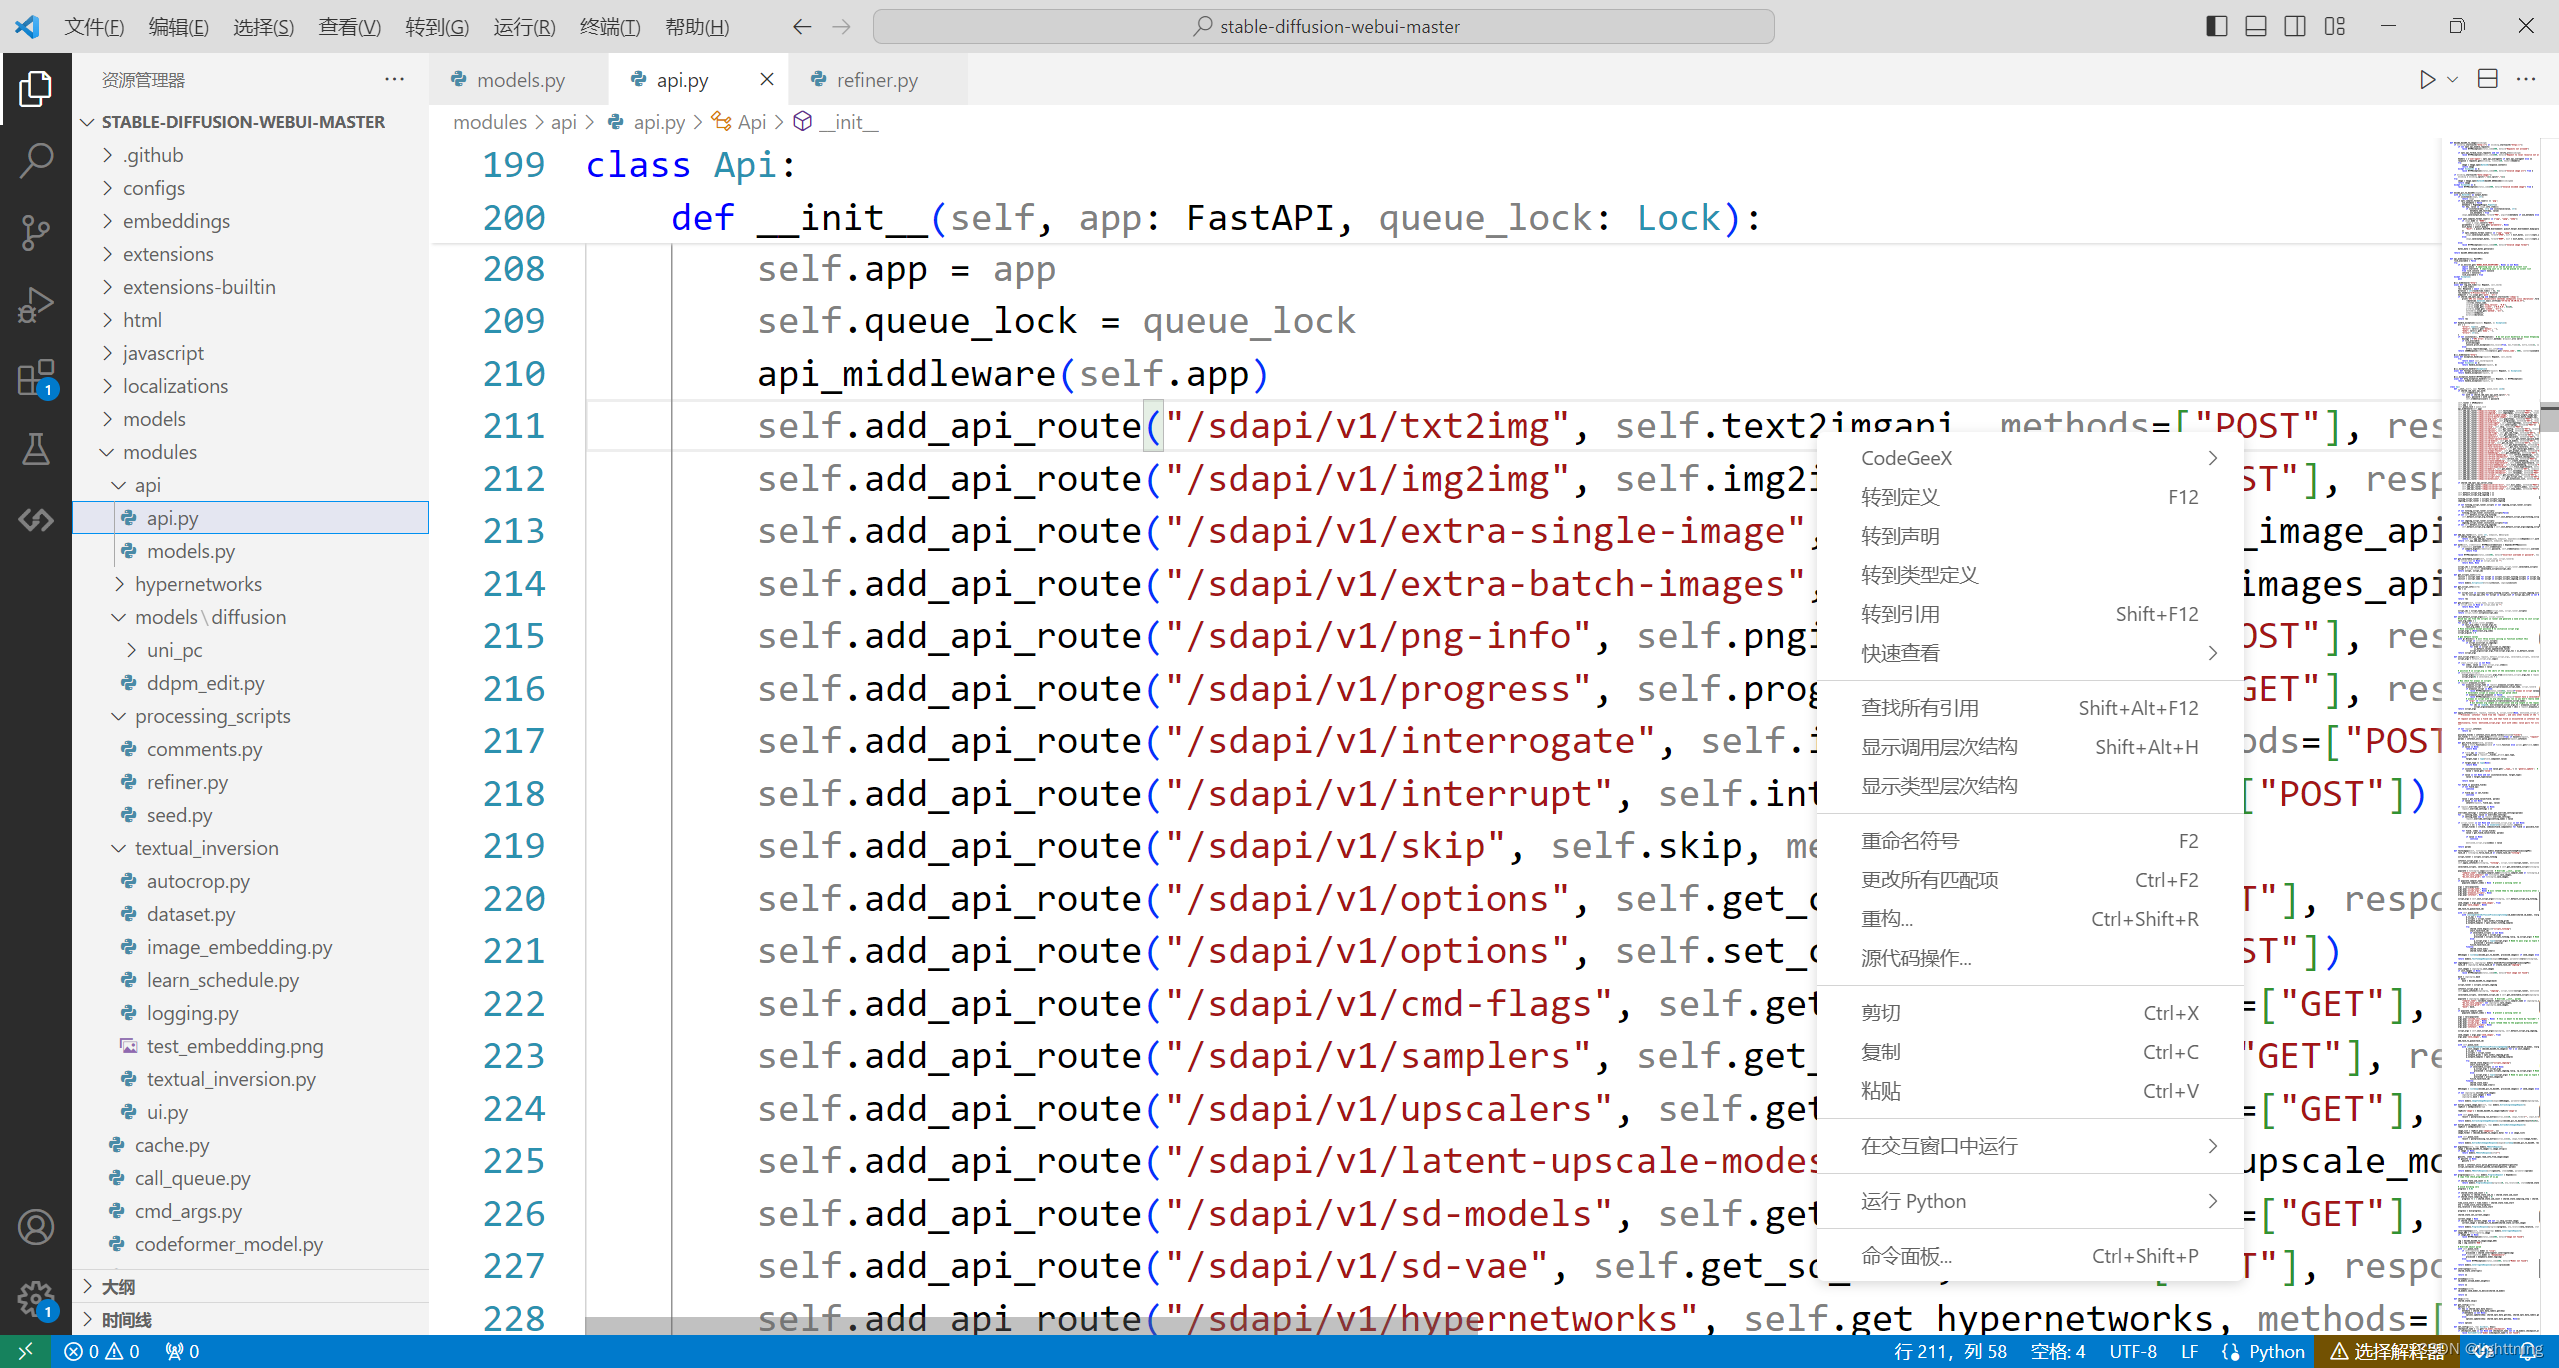Toggle the secondary sidebar layout button

[2295, 26]
